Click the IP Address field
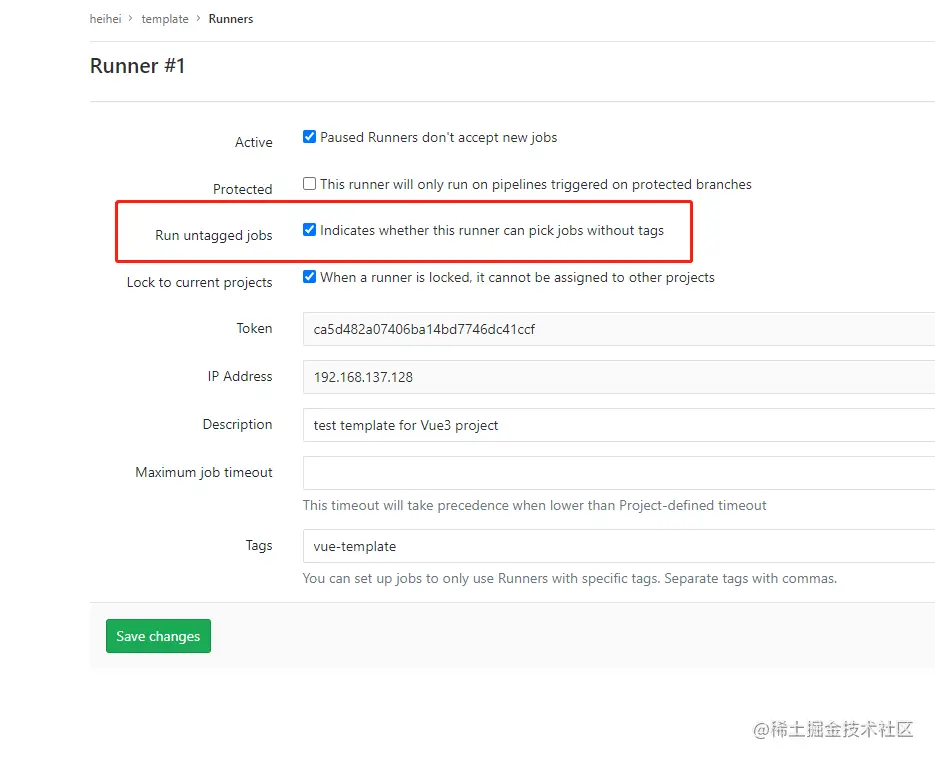Screen dimensions: 935x761 [x=619, y=377]
